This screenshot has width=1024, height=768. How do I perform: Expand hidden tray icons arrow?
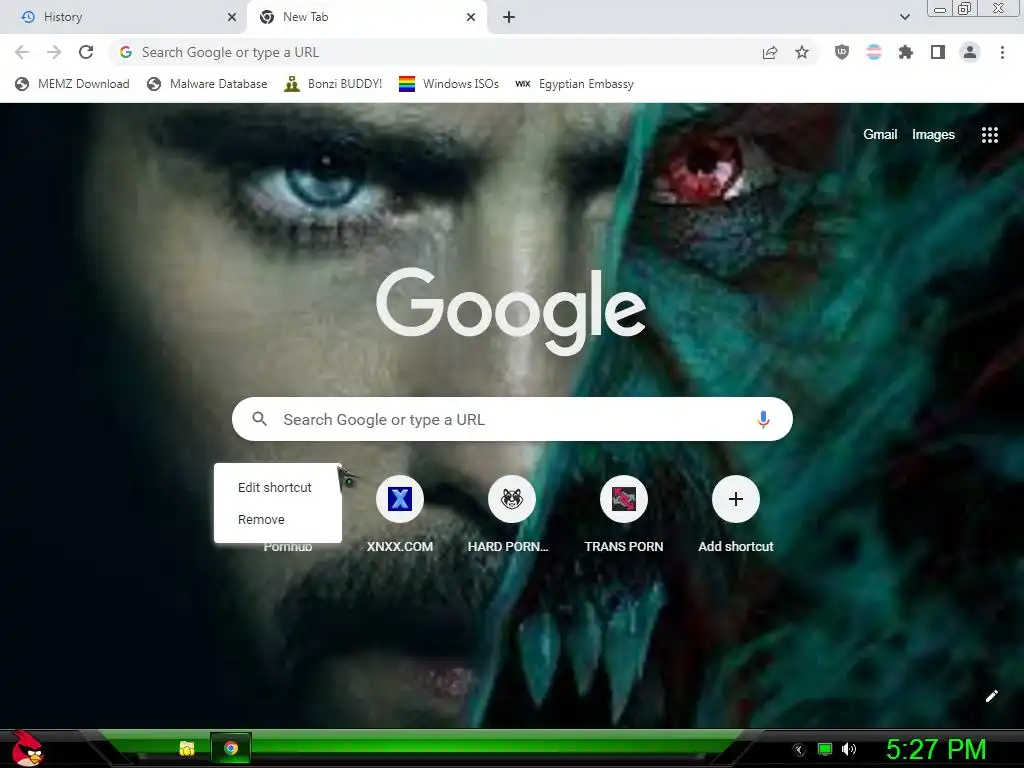[x=799, y=750]
